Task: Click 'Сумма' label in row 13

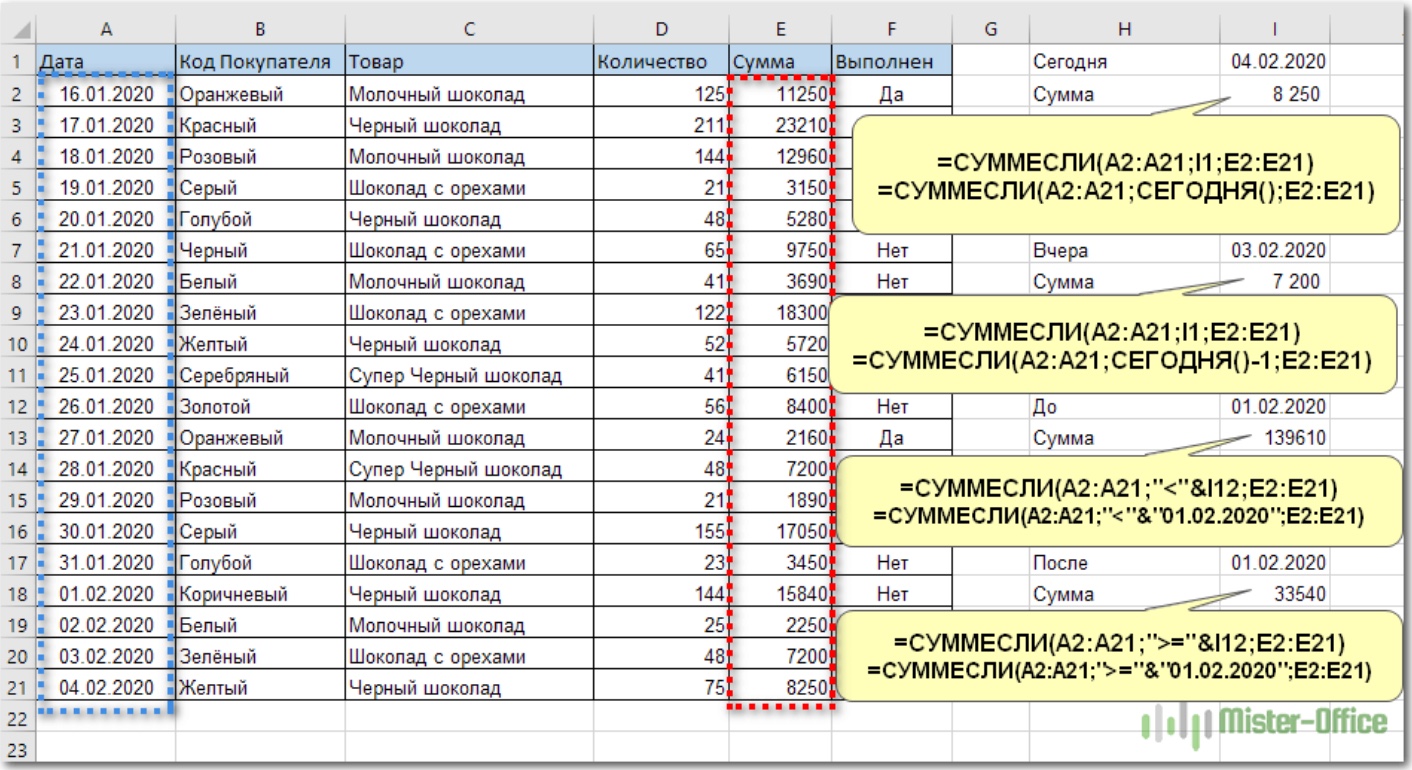Action: point(1124,438)
